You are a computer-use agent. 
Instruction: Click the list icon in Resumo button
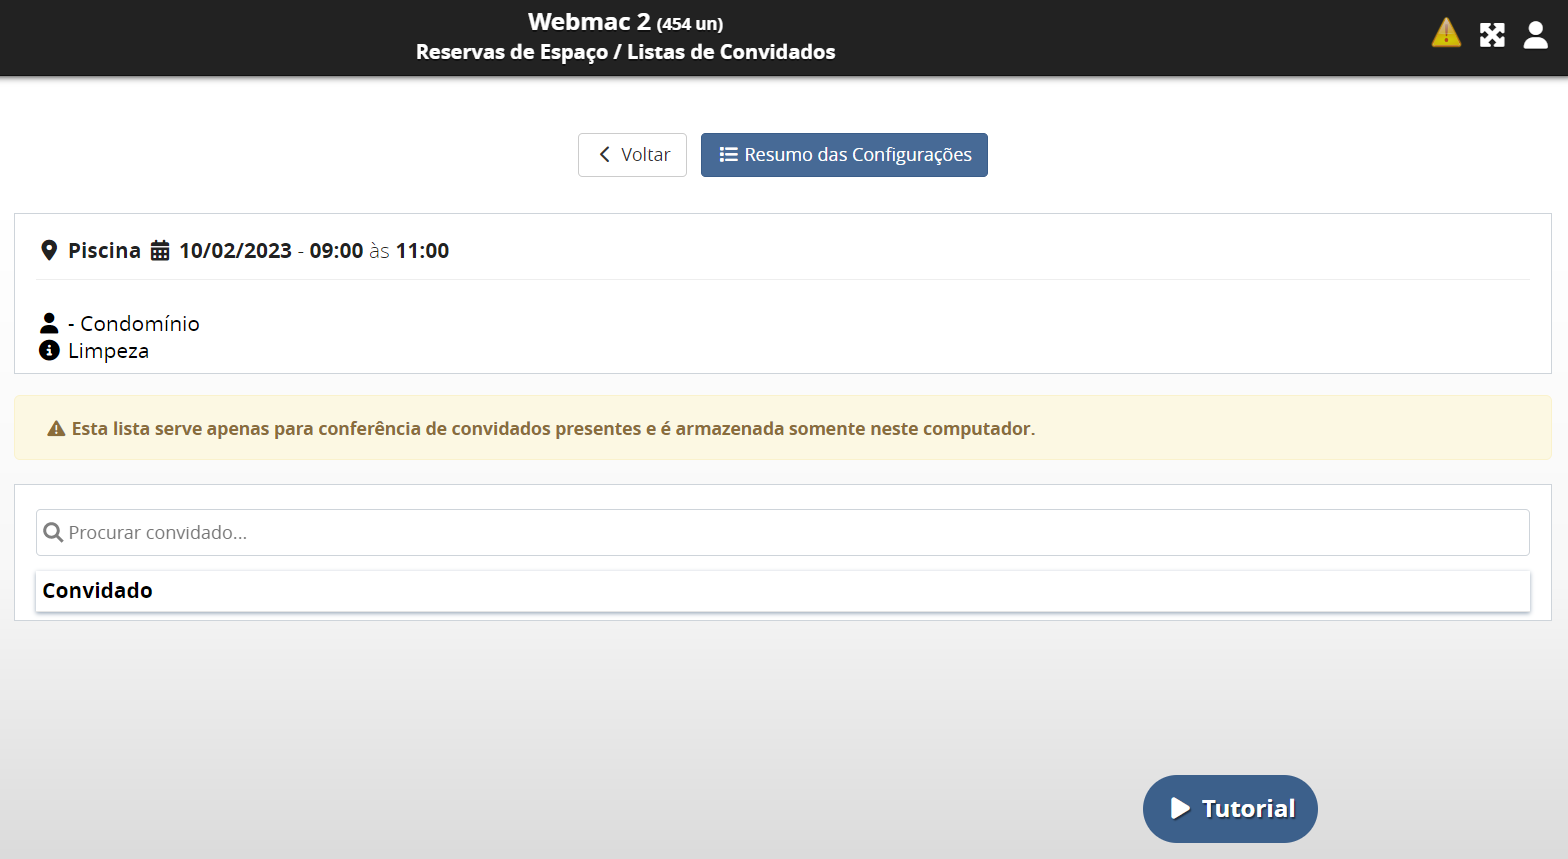(x=729, y=155)
